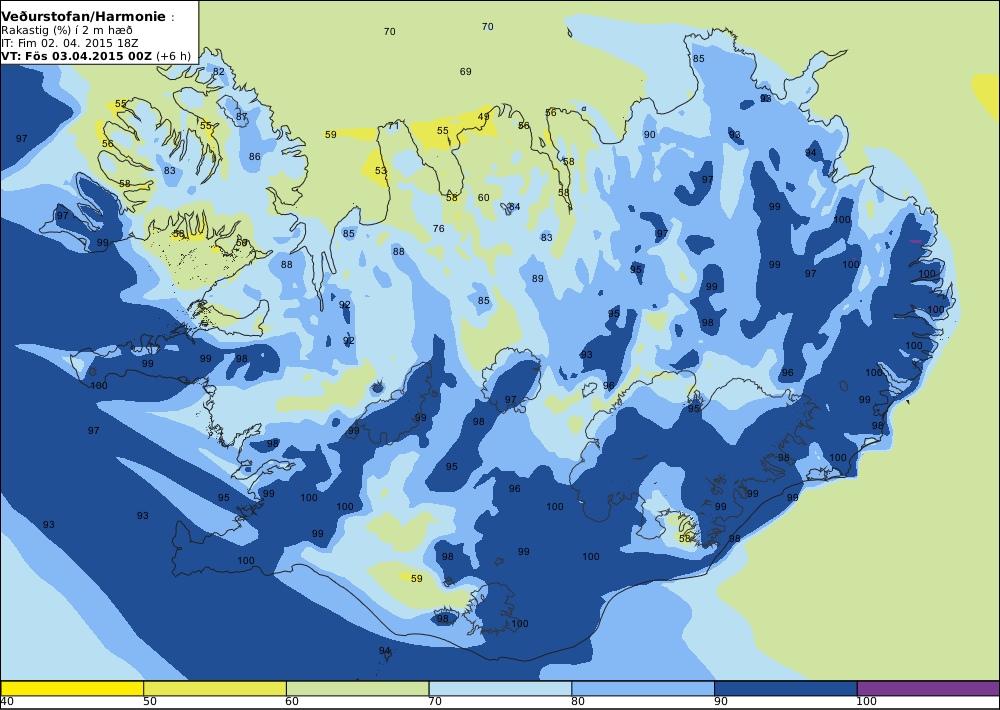
Task: Click the small purple 100% patch in the east
Action: point(915,241)
